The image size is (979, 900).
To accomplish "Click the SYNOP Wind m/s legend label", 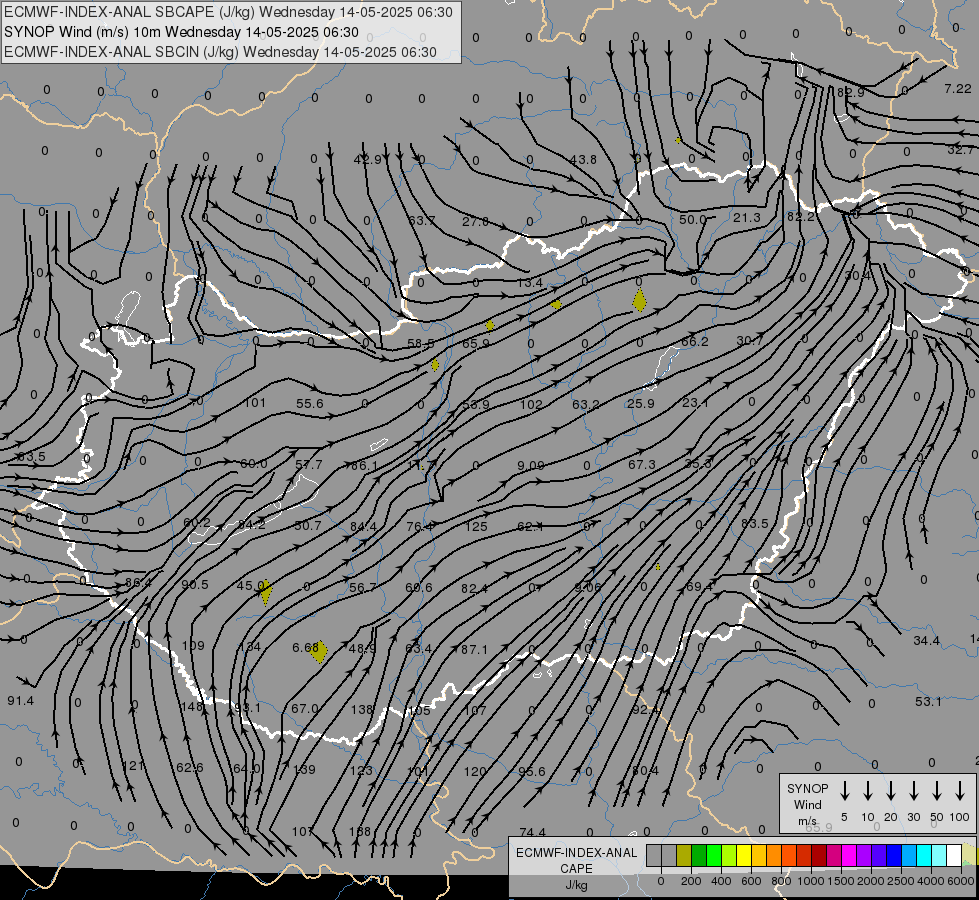I will pyautogui.click(x=807, y=804).
